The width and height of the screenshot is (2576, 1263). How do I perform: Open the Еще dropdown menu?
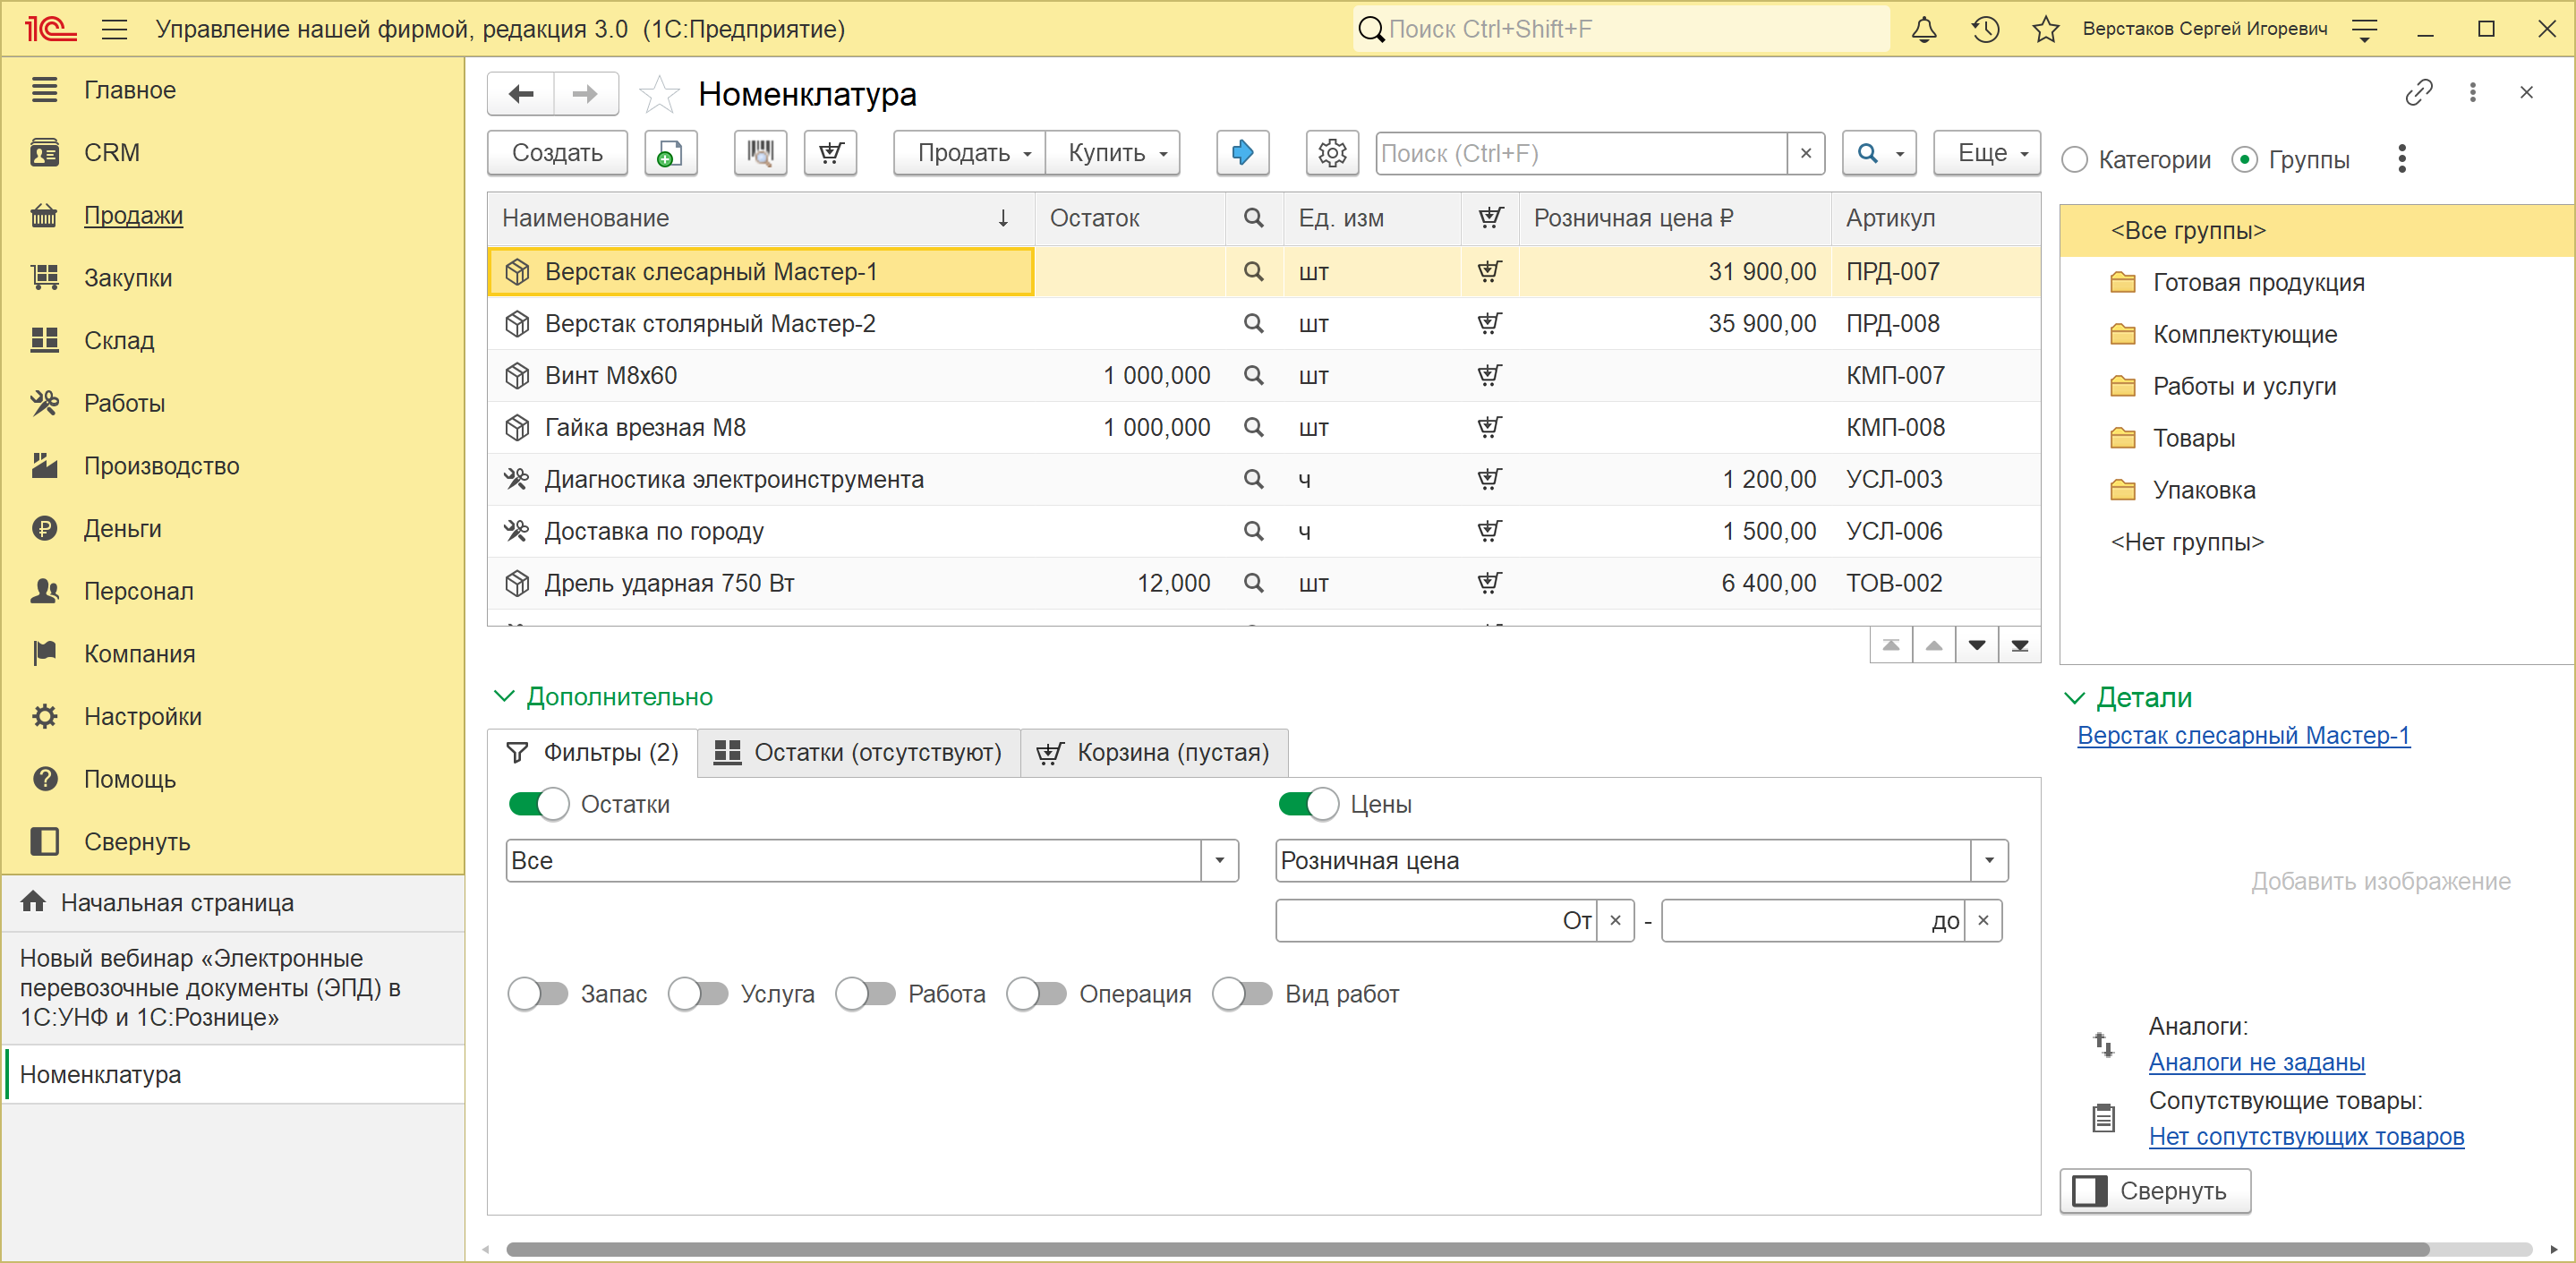pos(1986,153)
